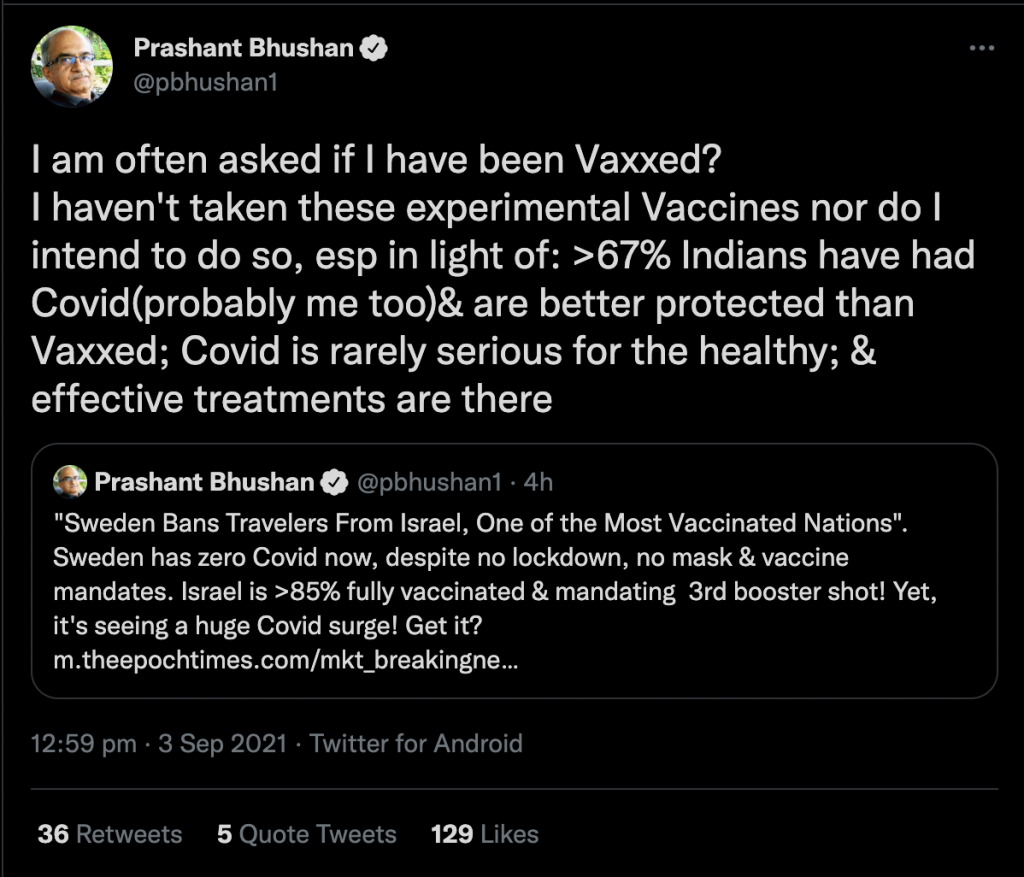Click the 12:59 pm time of the tweet
Viewport: 1024px width, 877px height.
[83, 744]
